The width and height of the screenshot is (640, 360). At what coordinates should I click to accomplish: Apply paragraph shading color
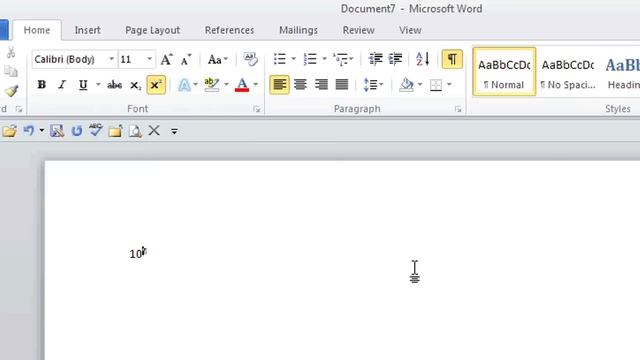[407, 85]
